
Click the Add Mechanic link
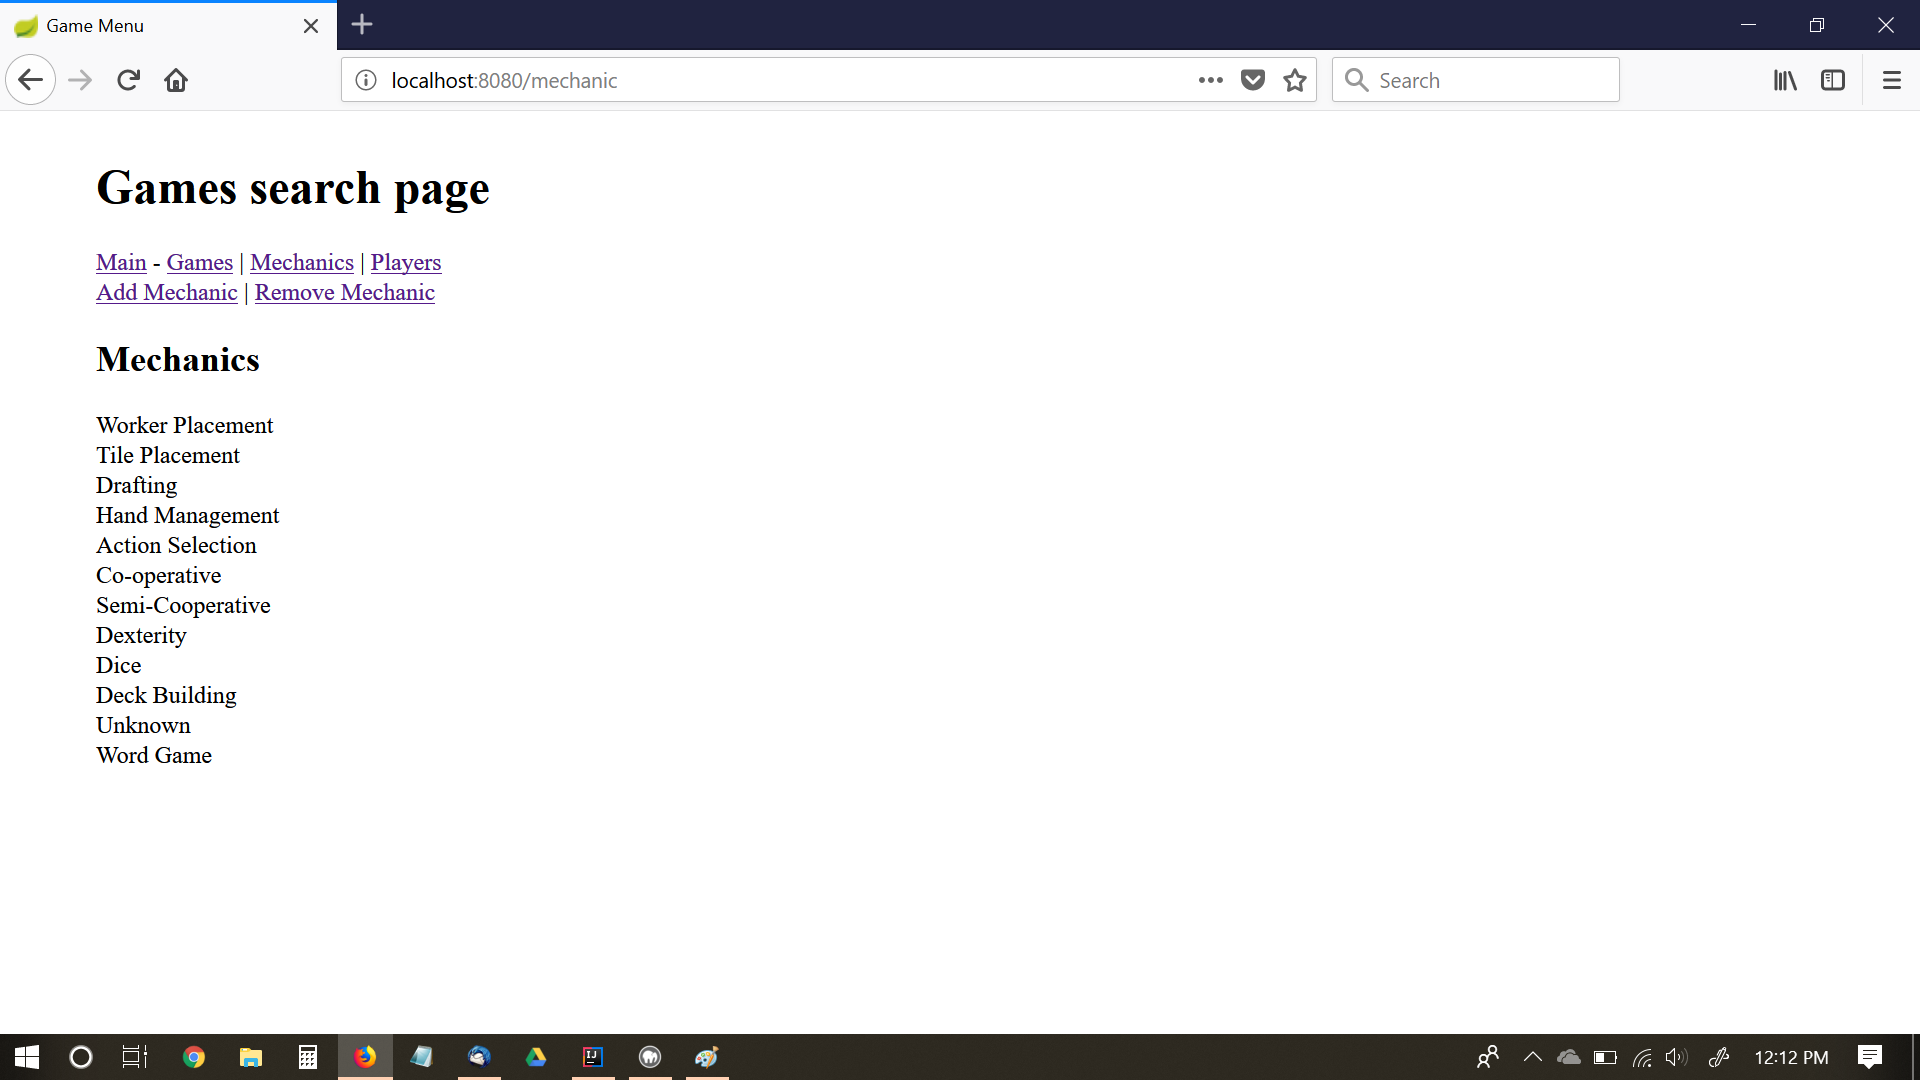[x=166, y=292]
